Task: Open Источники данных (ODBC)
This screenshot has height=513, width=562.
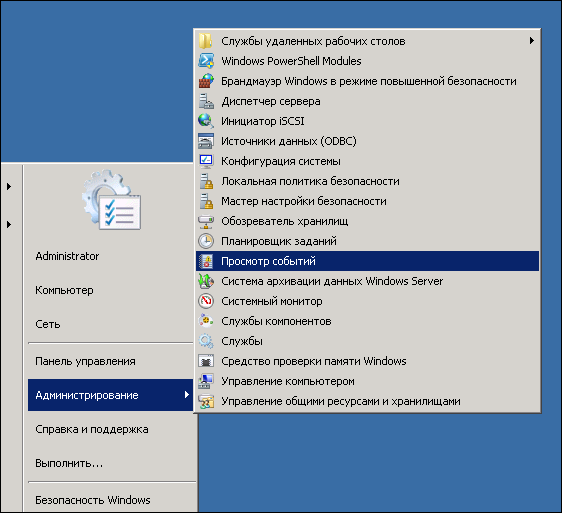Action: tap(367, 141)
